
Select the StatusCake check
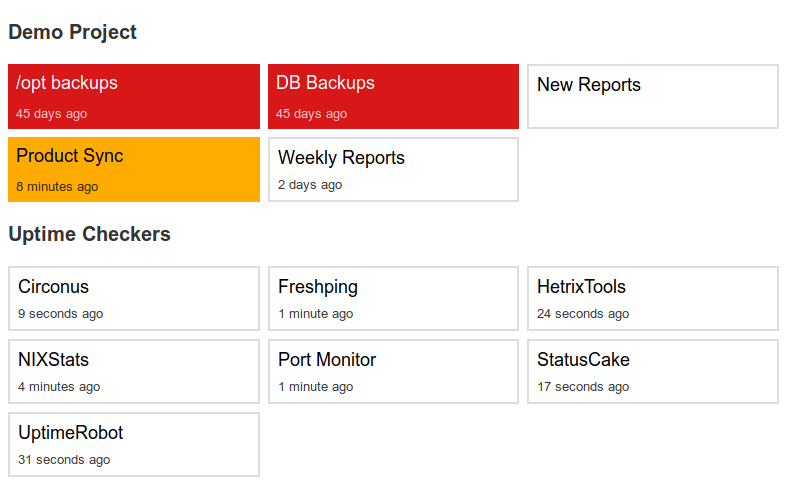[652, 371]
